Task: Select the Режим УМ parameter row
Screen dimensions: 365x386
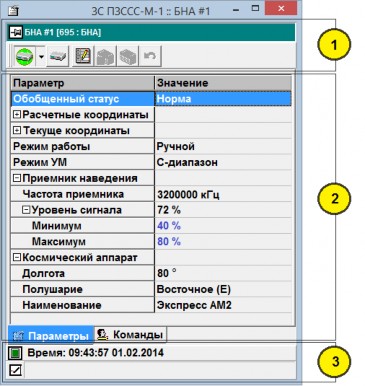Action: 83,162
